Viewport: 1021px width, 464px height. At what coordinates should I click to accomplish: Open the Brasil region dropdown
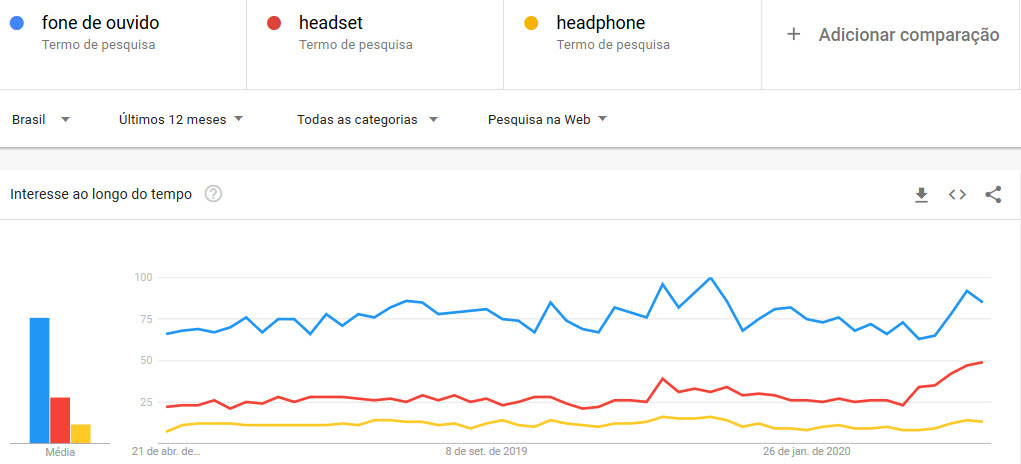41,120
